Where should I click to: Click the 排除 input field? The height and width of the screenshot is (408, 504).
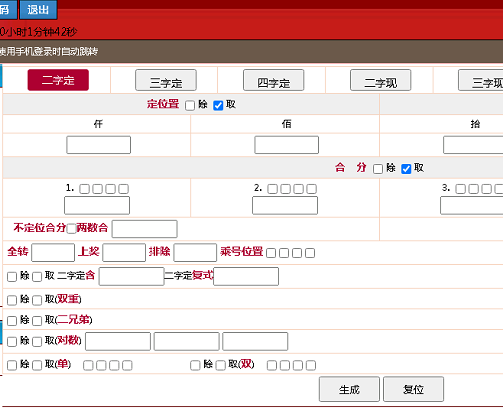click(195, 253)
